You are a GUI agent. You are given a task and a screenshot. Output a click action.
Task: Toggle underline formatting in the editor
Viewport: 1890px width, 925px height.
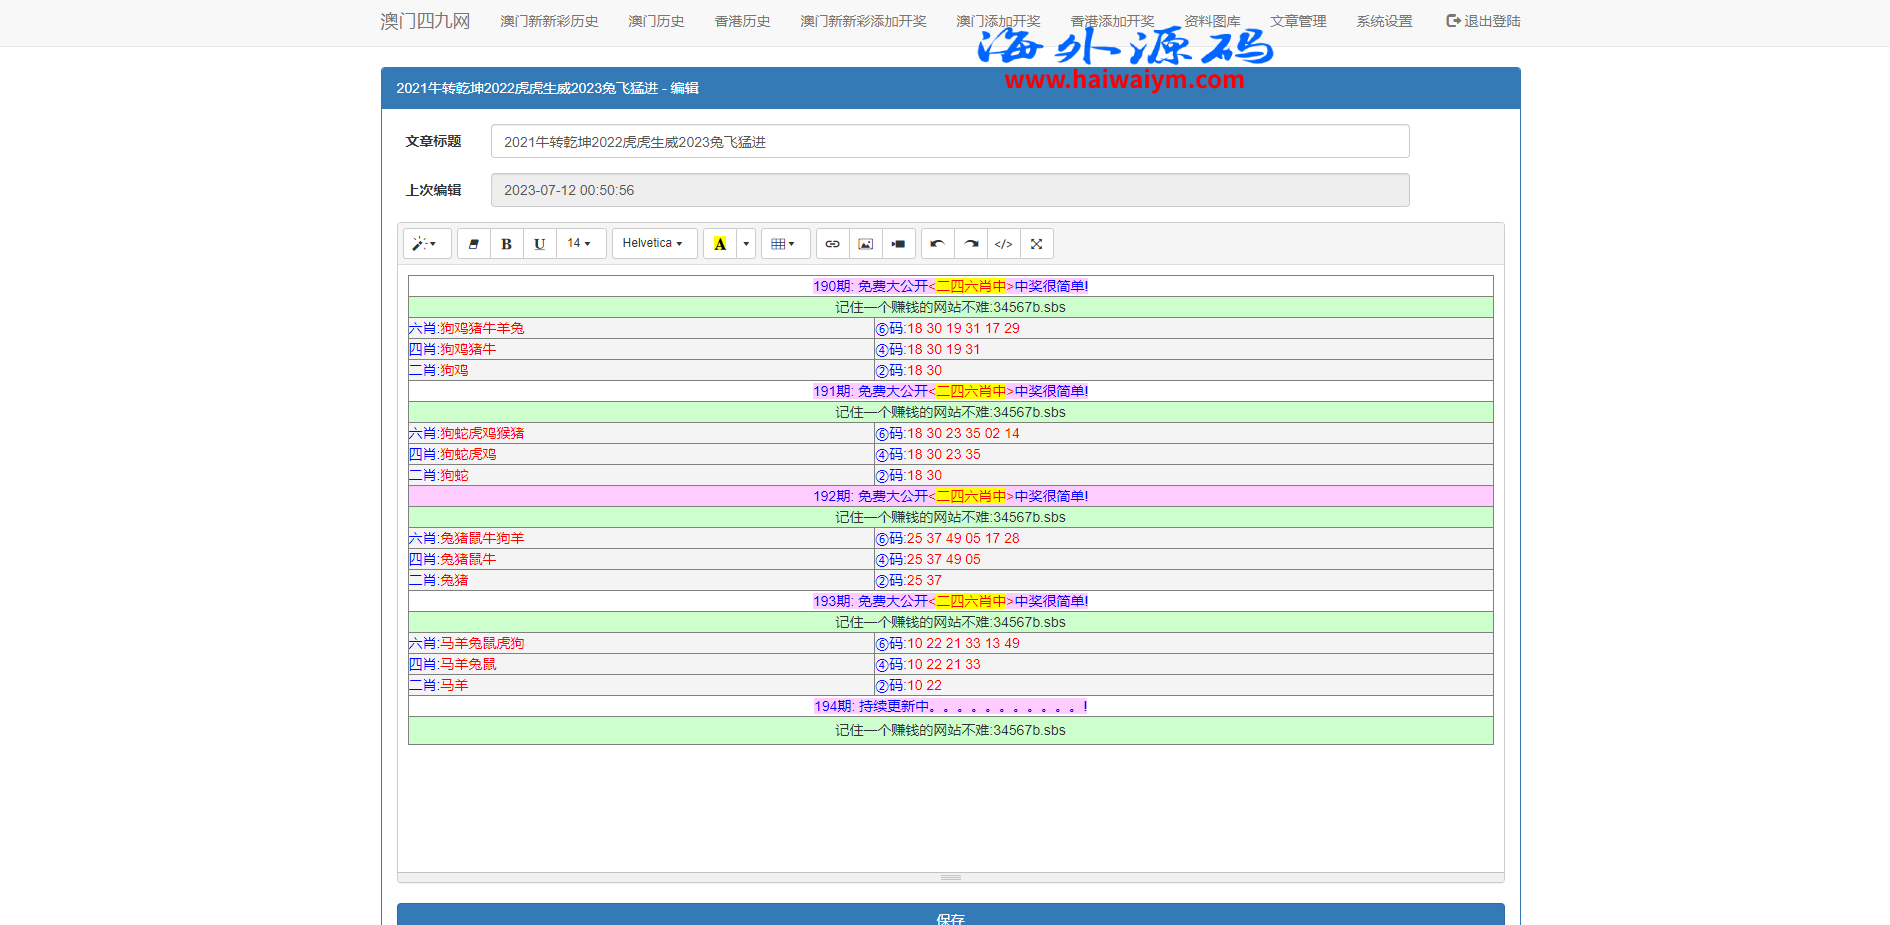pyautogui.click(x=540, y=244)
